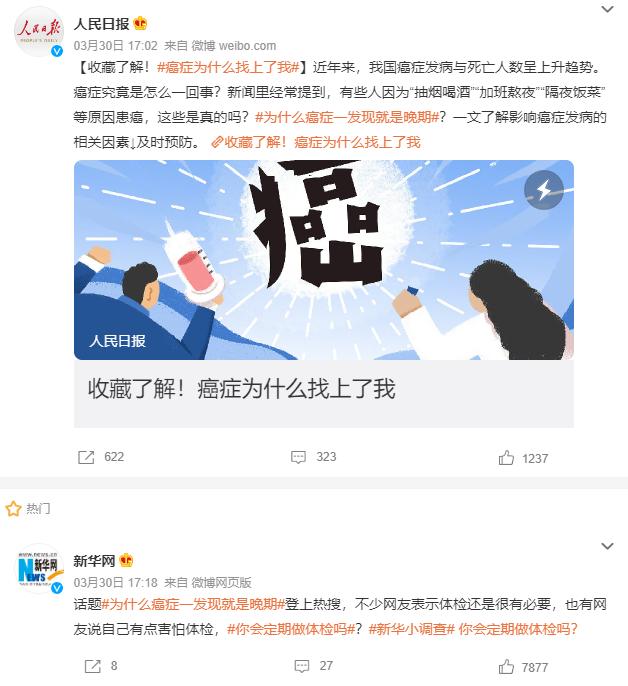Open the weibo.com source link
This screenshot has height=686, width=628.
pos(247,46)
